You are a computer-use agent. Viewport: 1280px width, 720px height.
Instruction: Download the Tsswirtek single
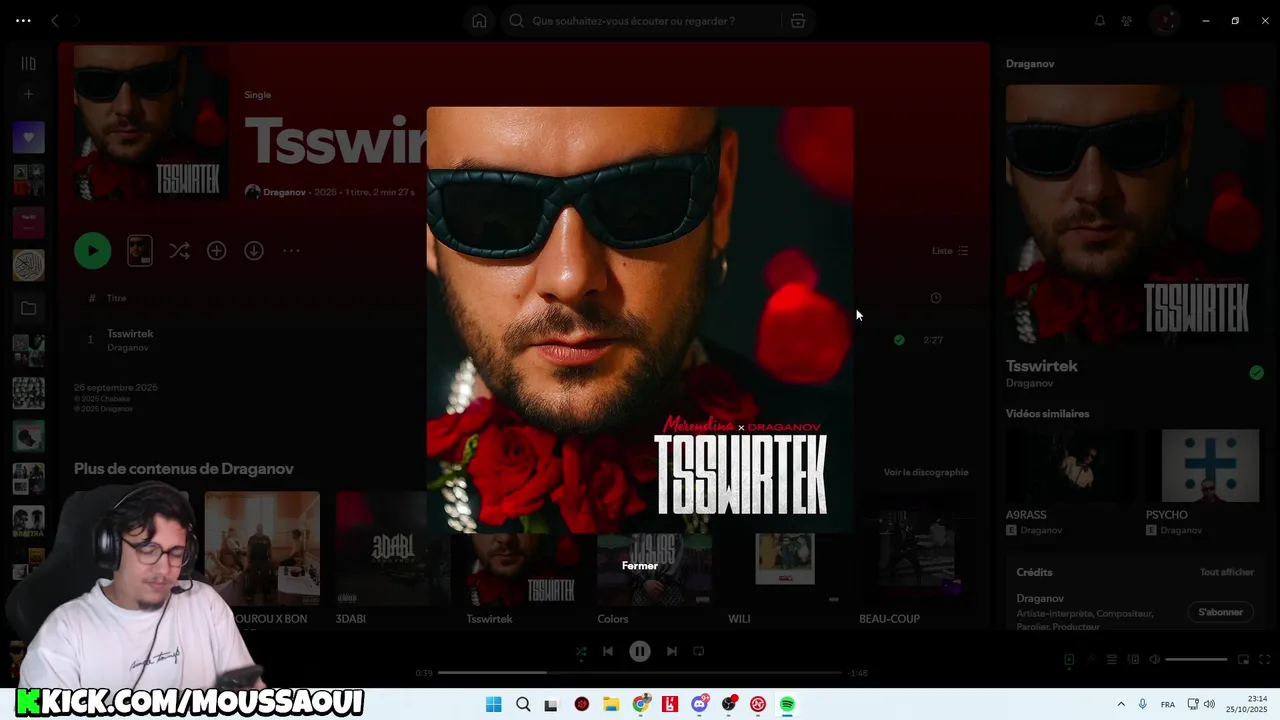pyautogui.click(x=254, y=251)
